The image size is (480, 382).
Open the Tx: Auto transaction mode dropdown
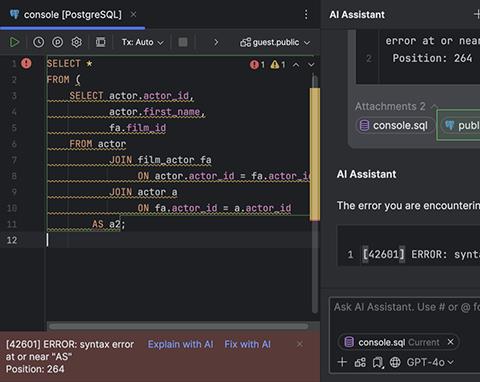[x=143, y=42]
